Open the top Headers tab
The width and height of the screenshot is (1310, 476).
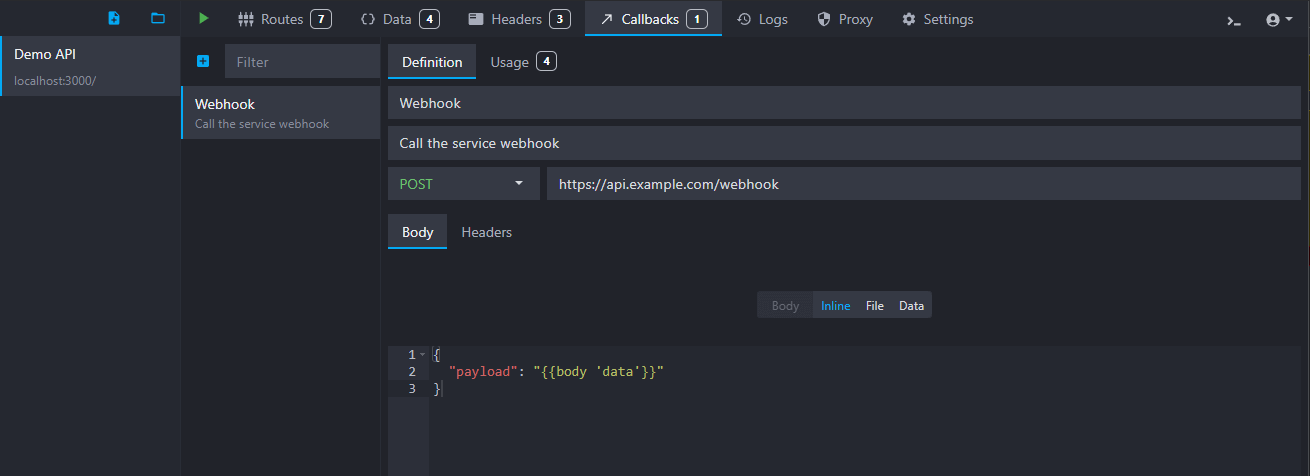[x=519, y=19]
